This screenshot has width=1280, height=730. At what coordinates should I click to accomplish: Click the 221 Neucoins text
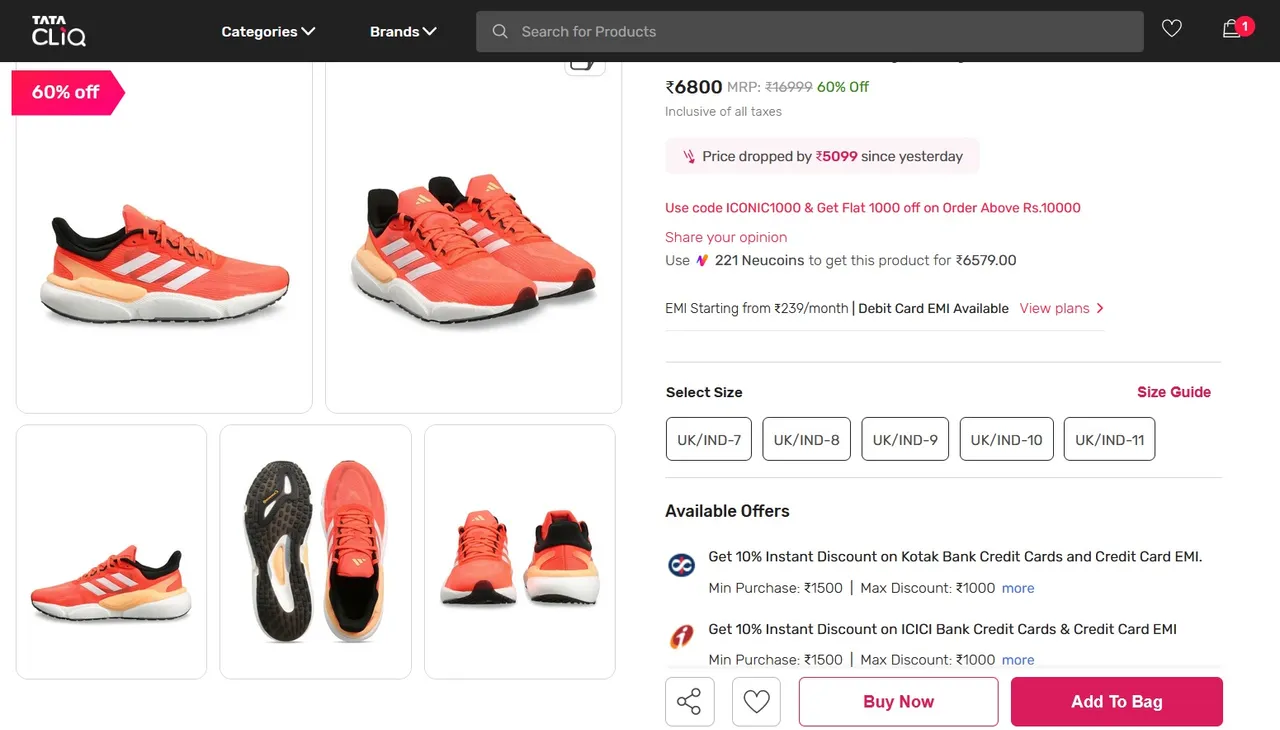[759, 260]
